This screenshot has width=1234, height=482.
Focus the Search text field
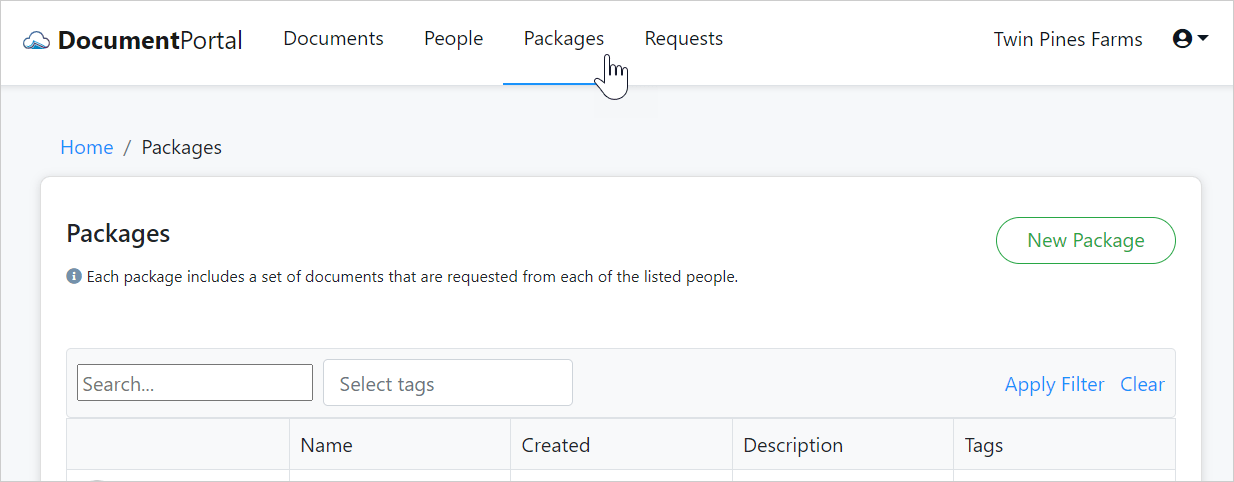(195, 384)
